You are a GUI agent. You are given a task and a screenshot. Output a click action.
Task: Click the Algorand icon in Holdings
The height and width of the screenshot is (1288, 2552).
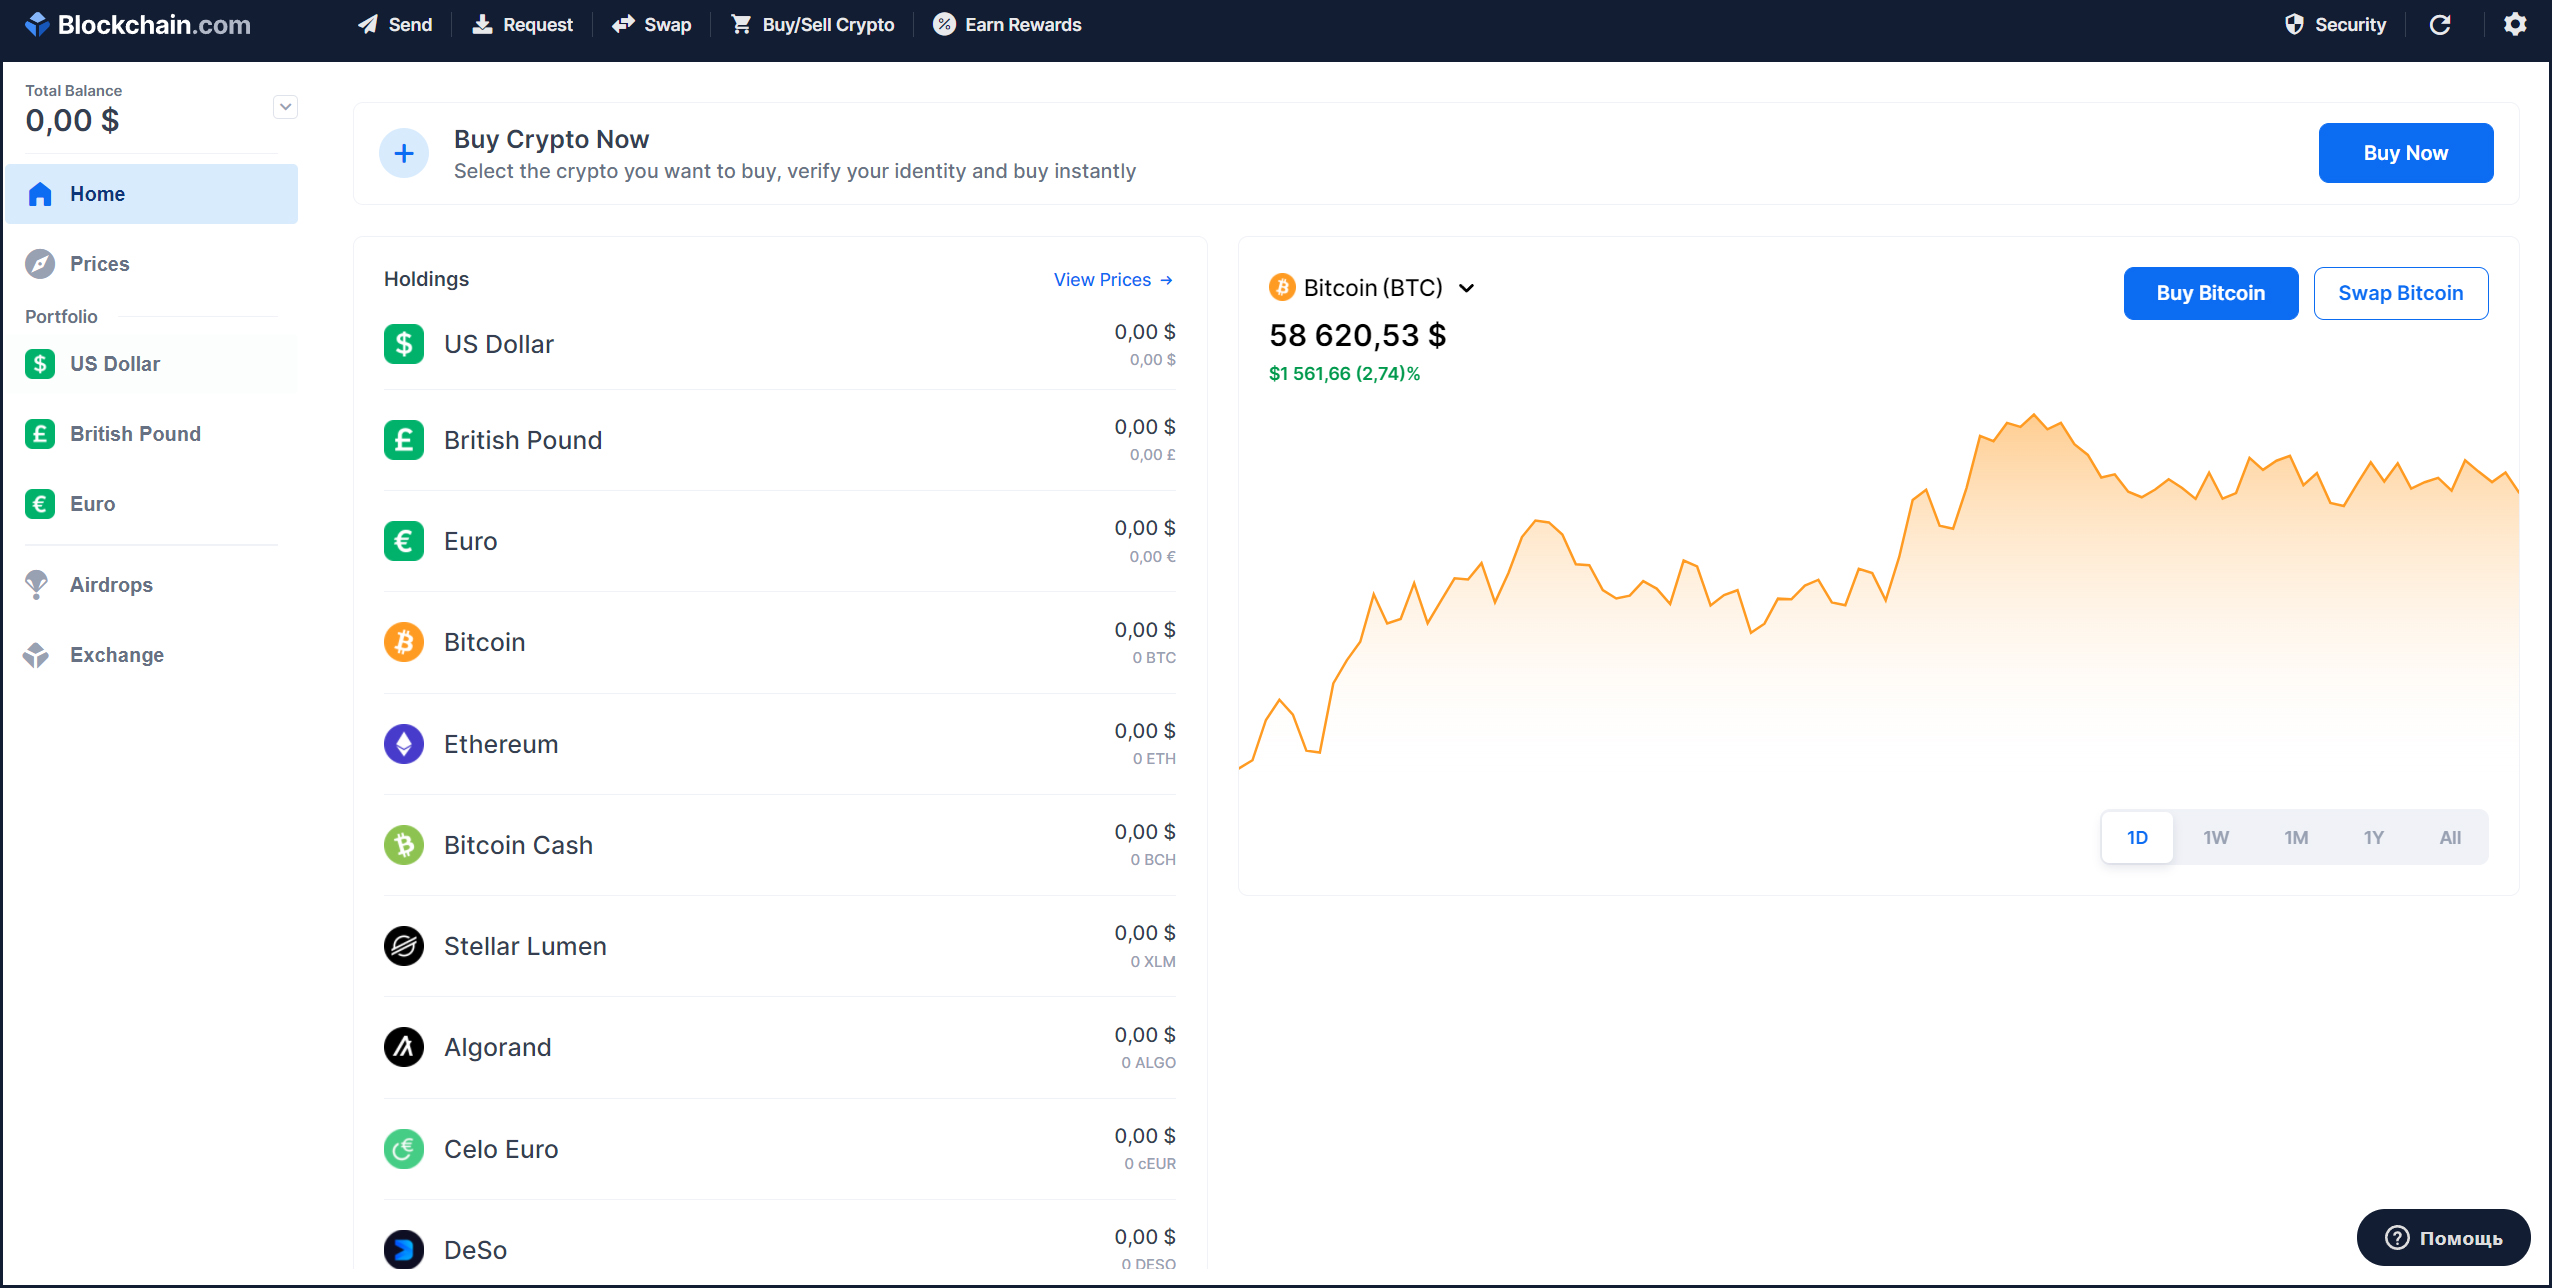404,1047
